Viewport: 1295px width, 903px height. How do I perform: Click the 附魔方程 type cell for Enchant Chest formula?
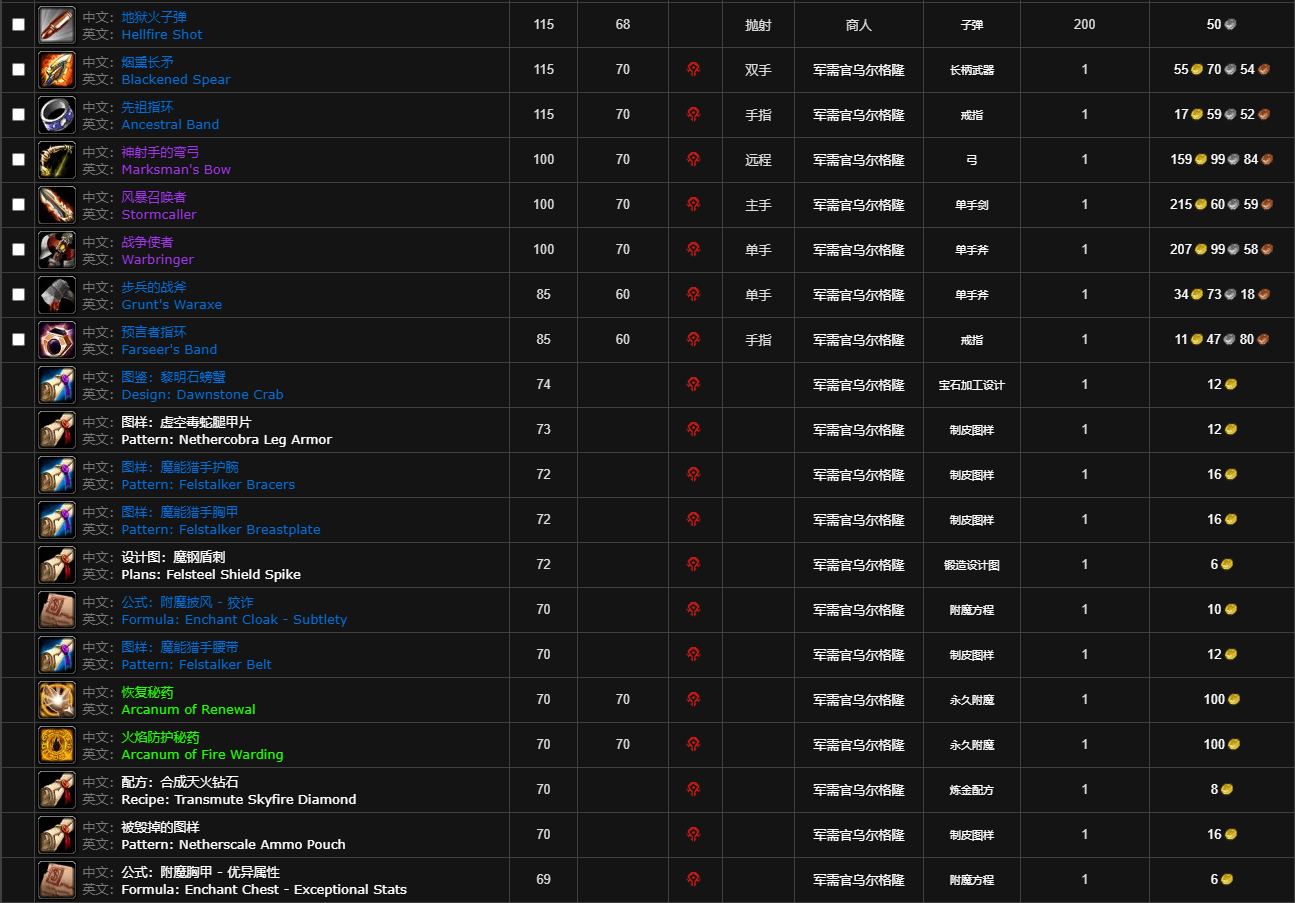[972, 880]
